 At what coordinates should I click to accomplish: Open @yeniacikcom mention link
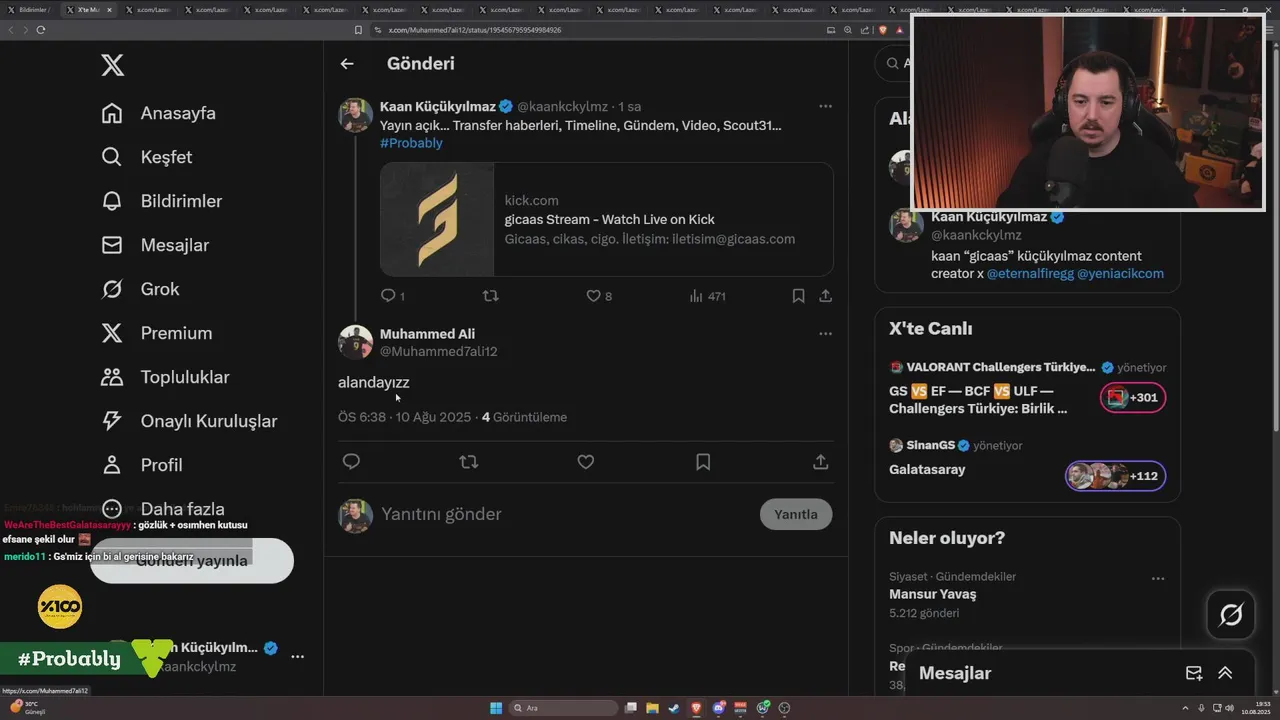[x=1120, y=273]
